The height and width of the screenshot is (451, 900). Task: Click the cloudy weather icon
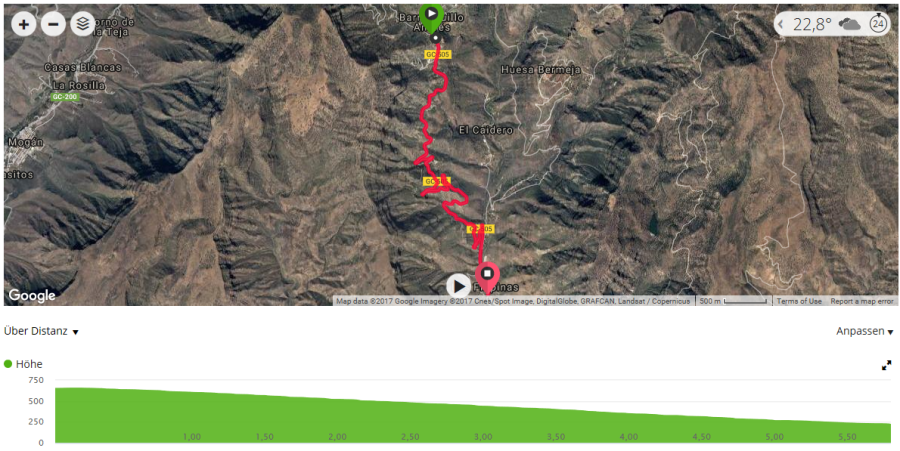[849, 24]
